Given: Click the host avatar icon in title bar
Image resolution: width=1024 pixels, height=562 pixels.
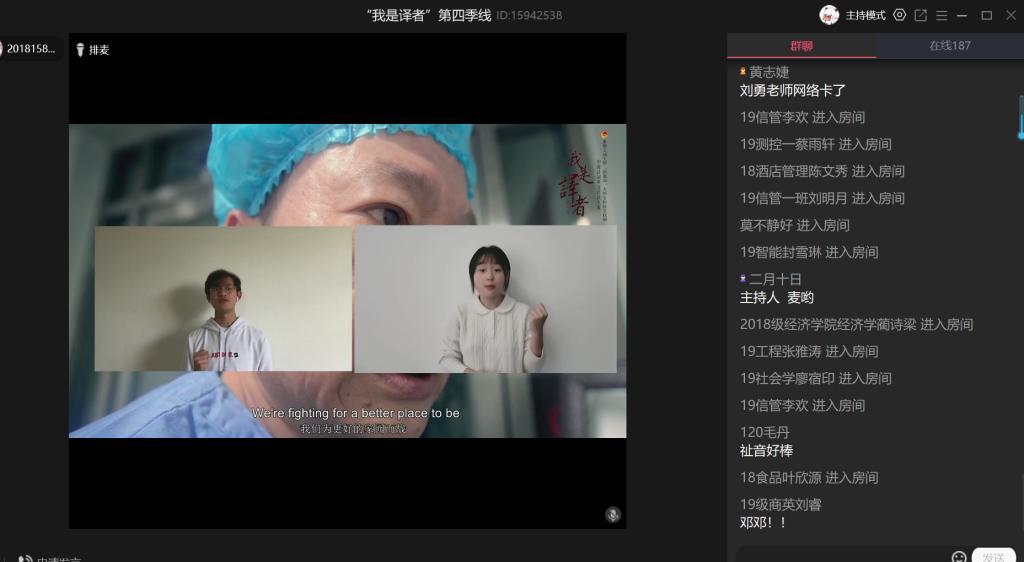Looking at the screenshot, I should pos(829,15).
